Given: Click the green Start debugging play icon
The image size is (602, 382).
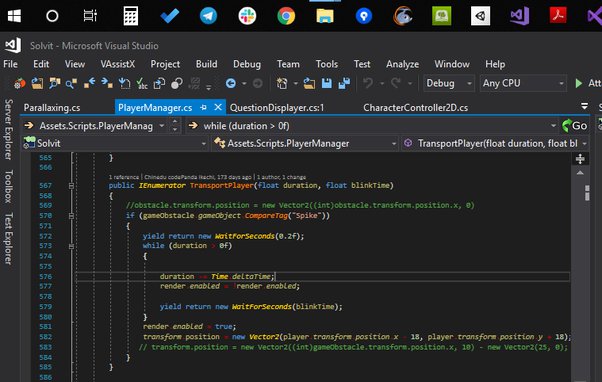Looking at the screenshot, I should point(579,83).
